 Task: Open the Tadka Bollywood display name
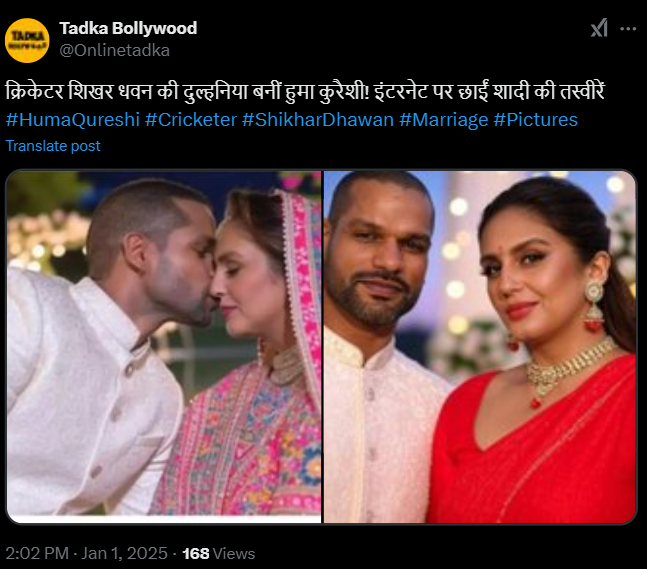128,28
